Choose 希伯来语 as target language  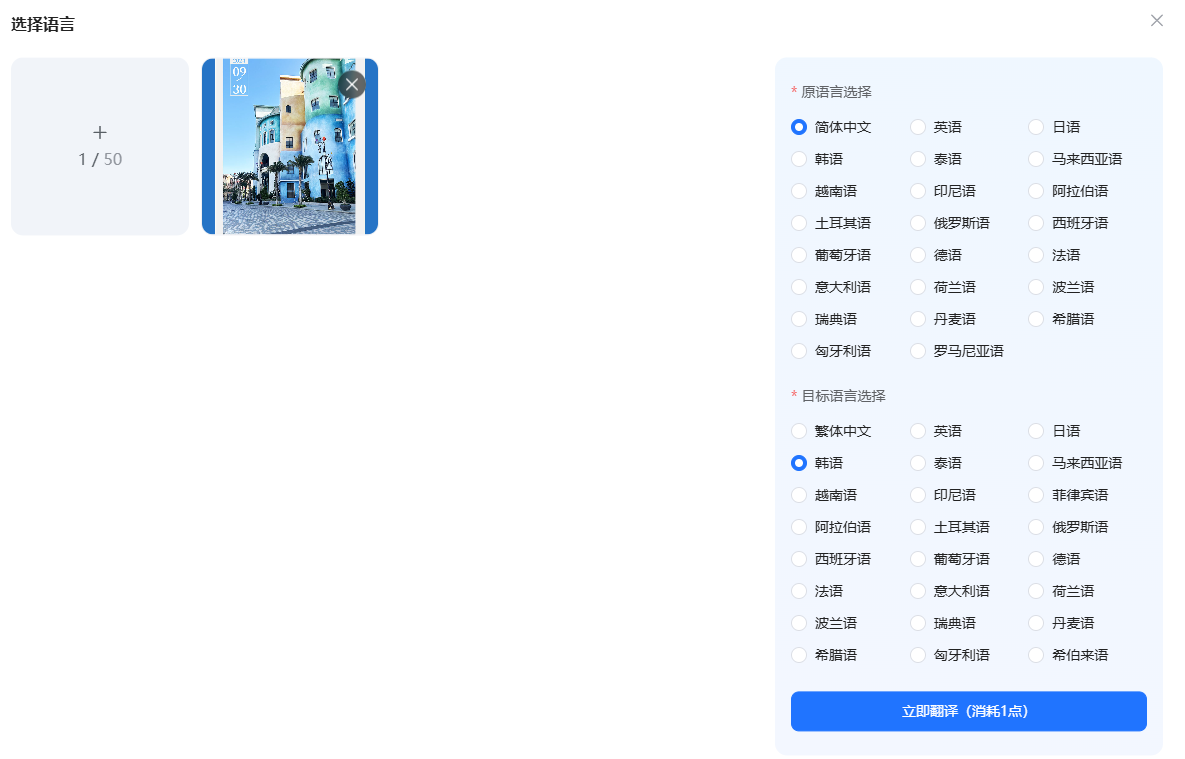point(1036,655)
